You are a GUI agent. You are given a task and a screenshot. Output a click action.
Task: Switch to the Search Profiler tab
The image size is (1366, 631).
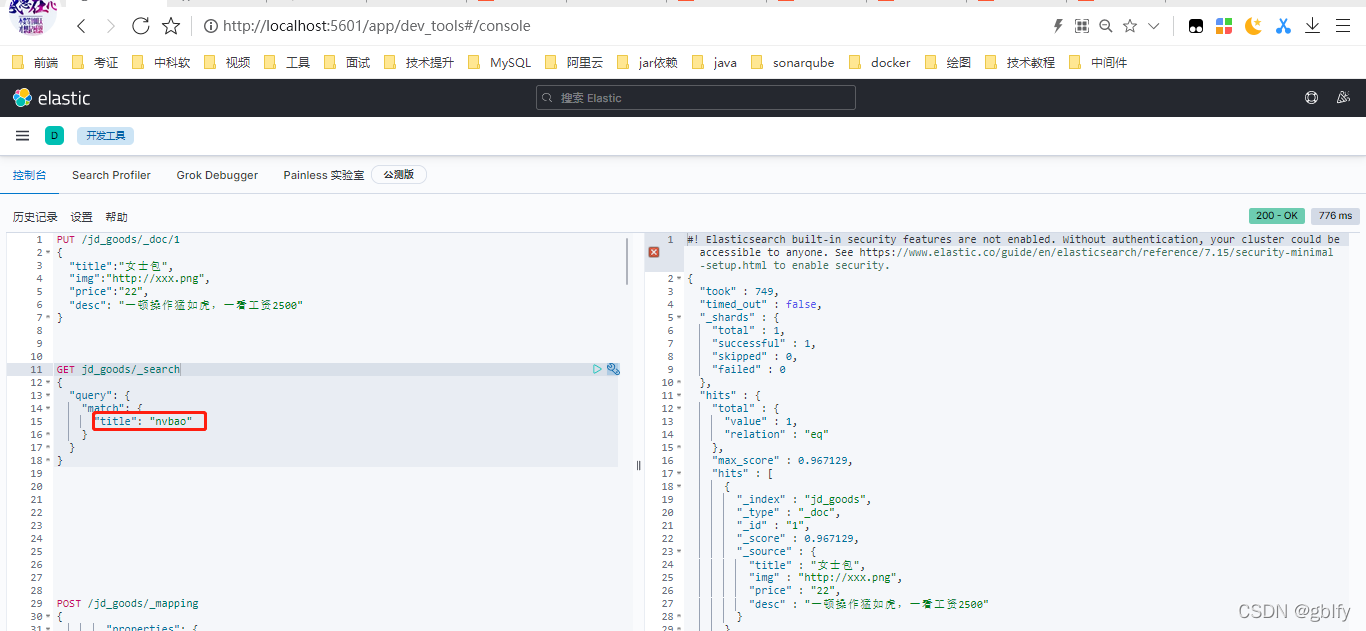click(x=111, y=175)
